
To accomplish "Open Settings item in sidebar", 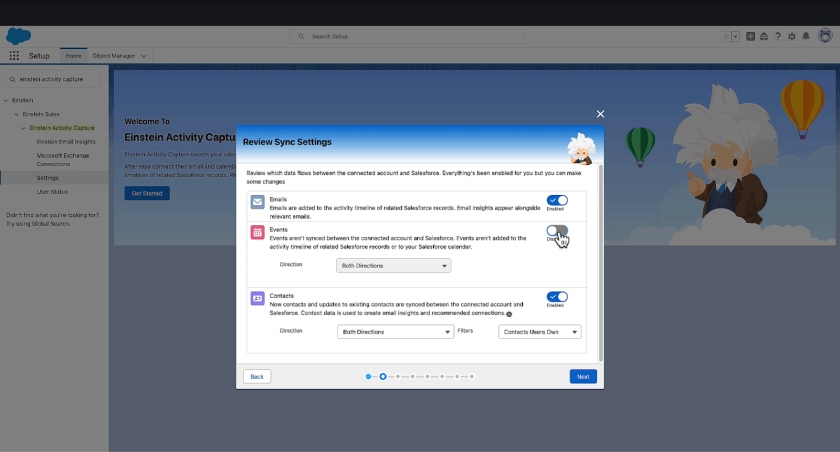I will [48, 178].
